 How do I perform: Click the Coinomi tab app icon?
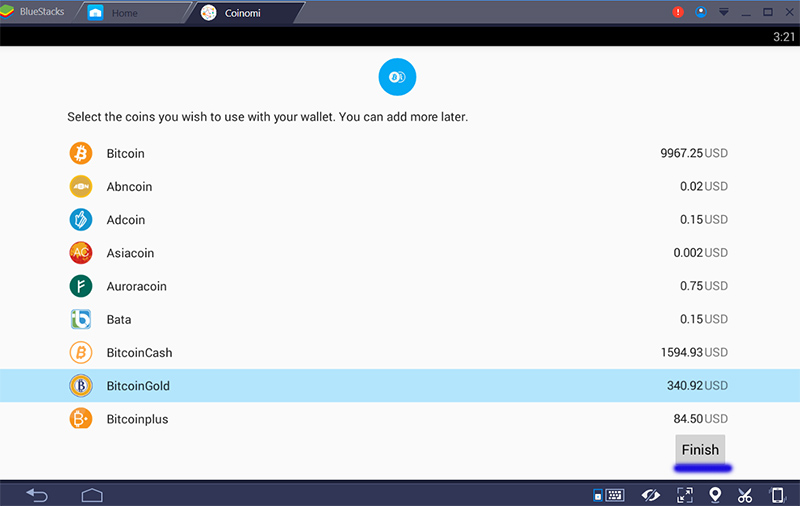click(208, 13)
